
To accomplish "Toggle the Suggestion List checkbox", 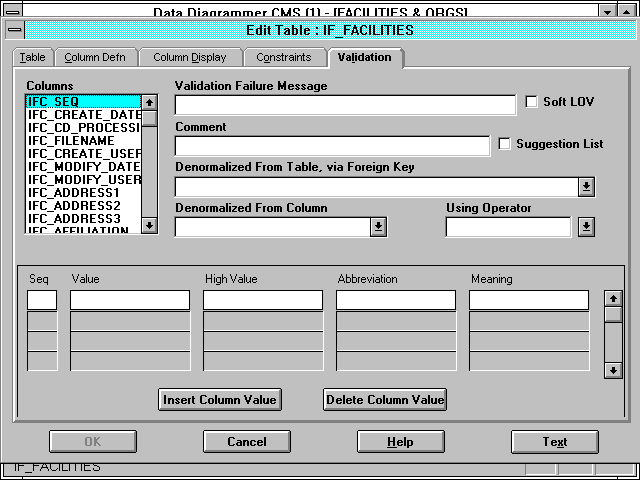I will coord(505,144).
